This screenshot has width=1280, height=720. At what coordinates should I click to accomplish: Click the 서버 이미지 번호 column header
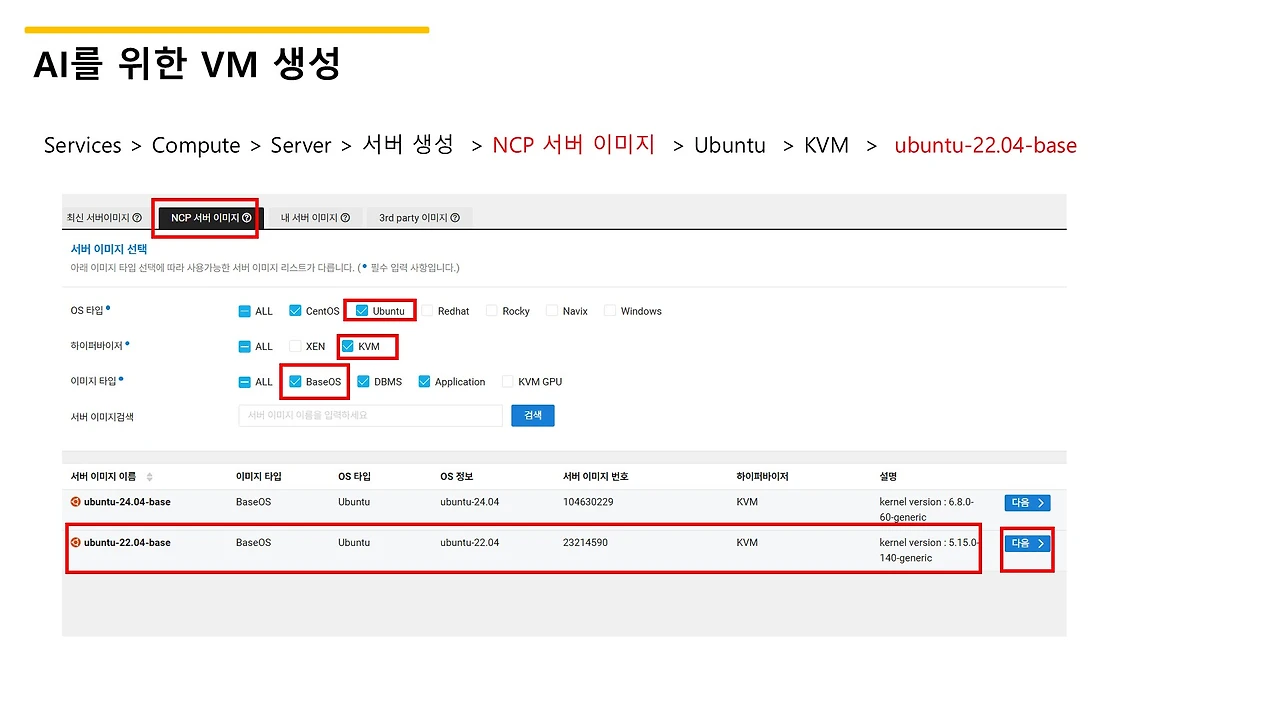(x=595, y=477)
